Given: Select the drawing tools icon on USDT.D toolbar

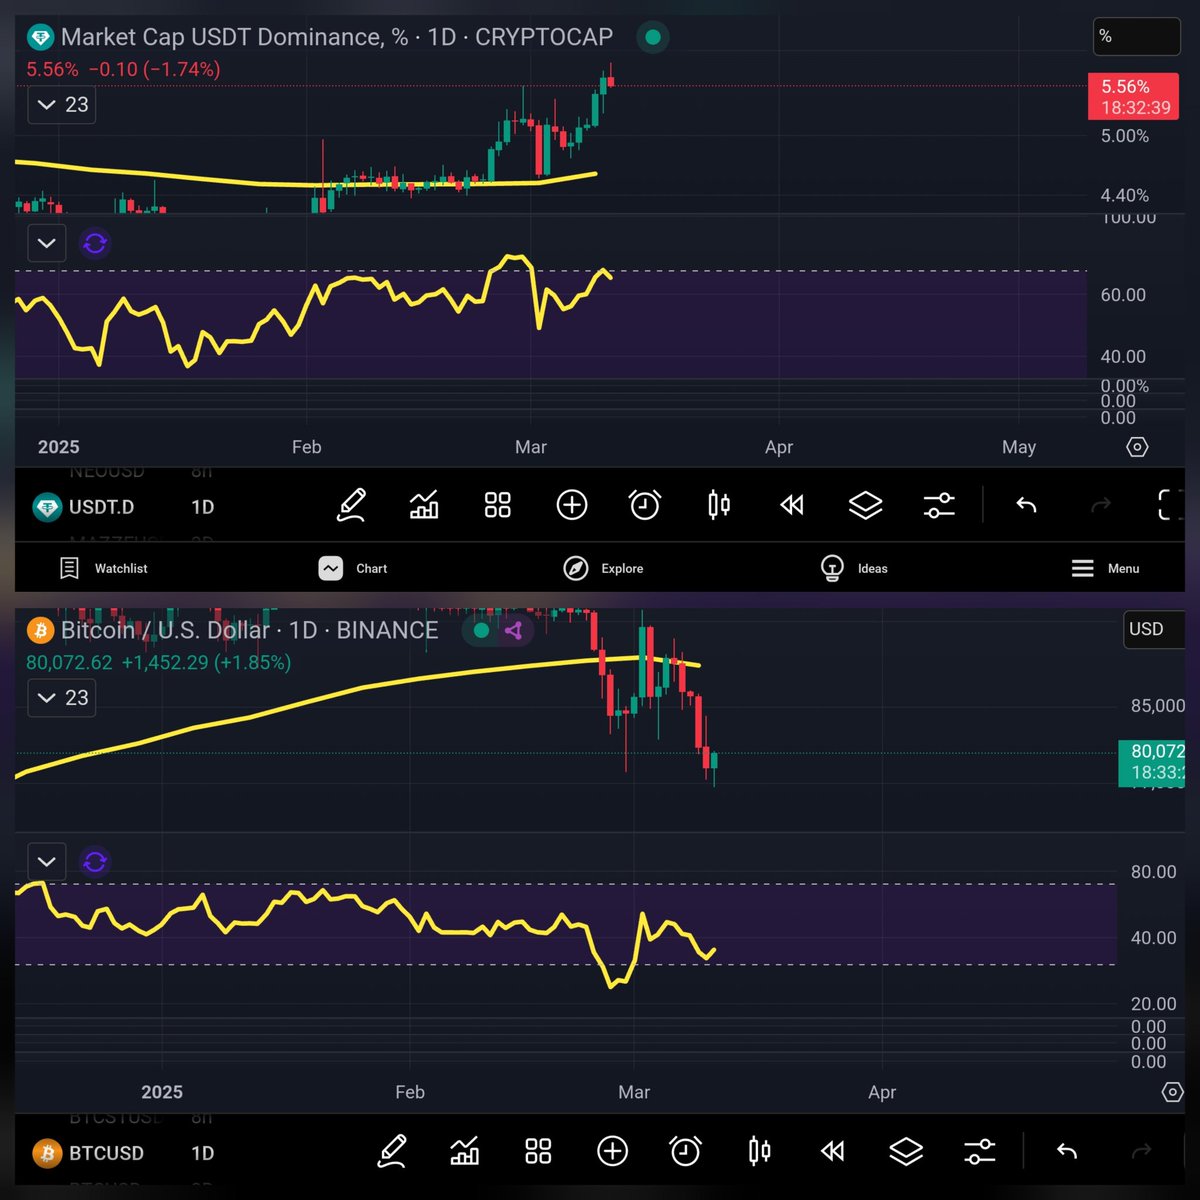Looking at the screenshot, I should (x=352, y=505).
